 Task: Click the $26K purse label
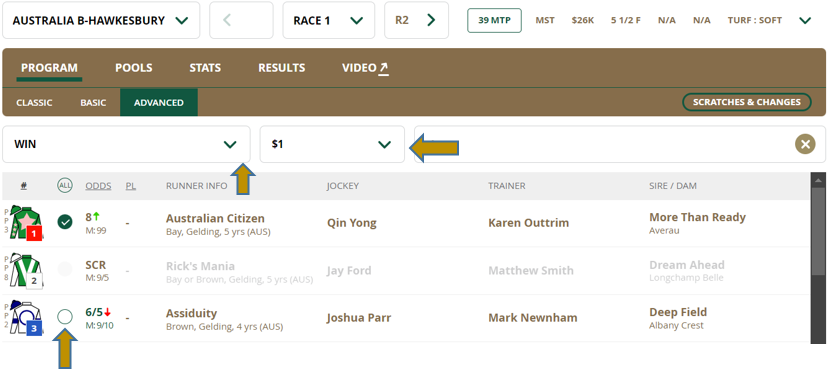click(x=583, y=20)
